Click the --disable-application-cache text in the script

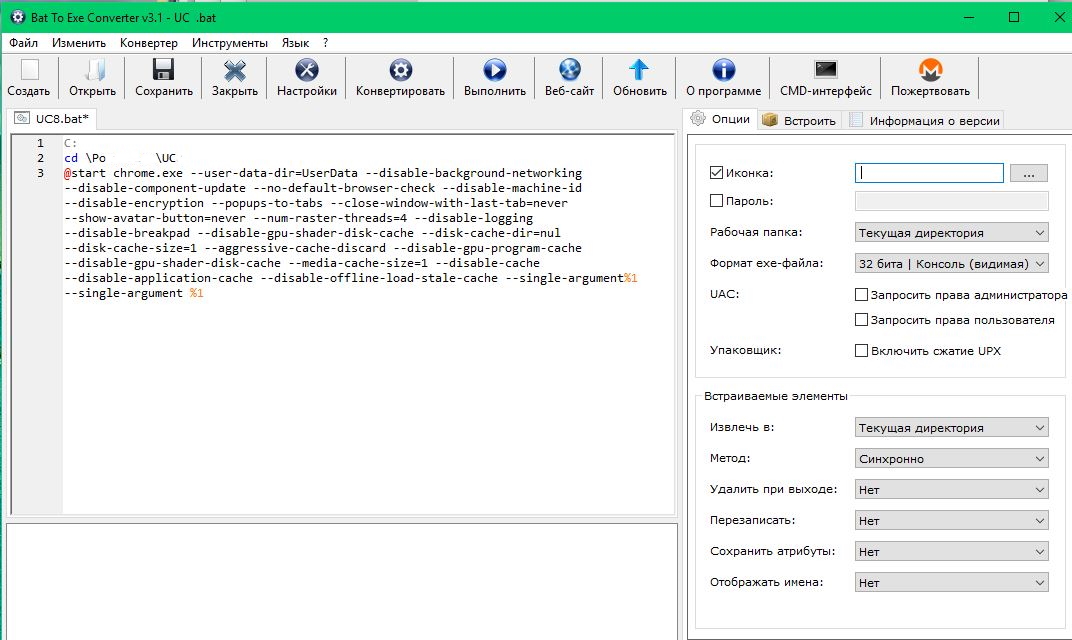[159, 278]
